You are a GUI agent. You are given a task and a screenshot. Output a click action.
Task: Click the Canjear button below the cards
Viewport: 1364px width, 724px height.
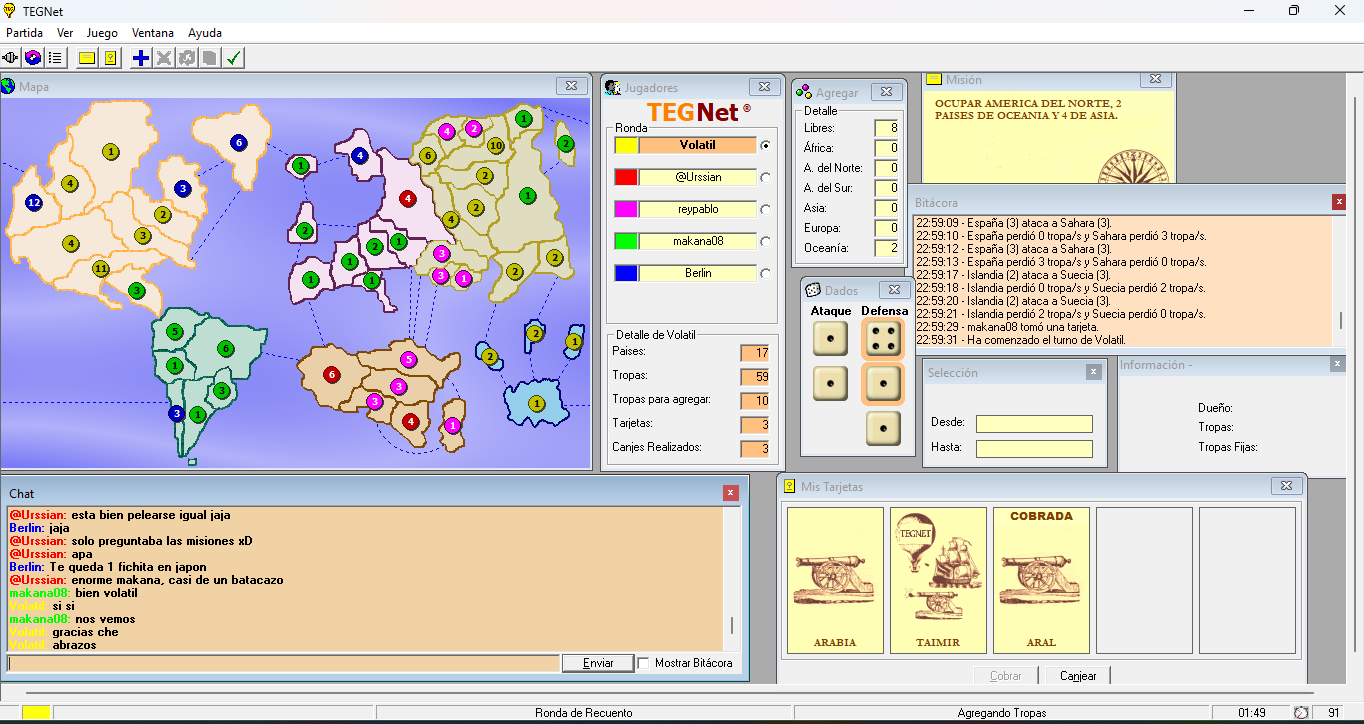coord(1078,676)
